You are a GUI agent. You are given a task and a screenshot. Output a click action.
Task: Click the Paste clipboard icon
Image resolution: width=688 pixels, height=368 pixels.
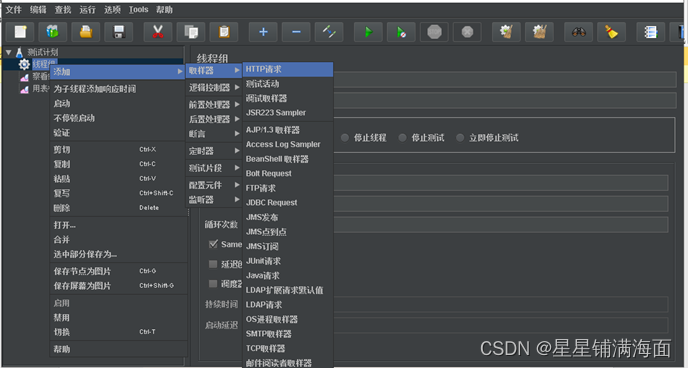pos(224,32)
